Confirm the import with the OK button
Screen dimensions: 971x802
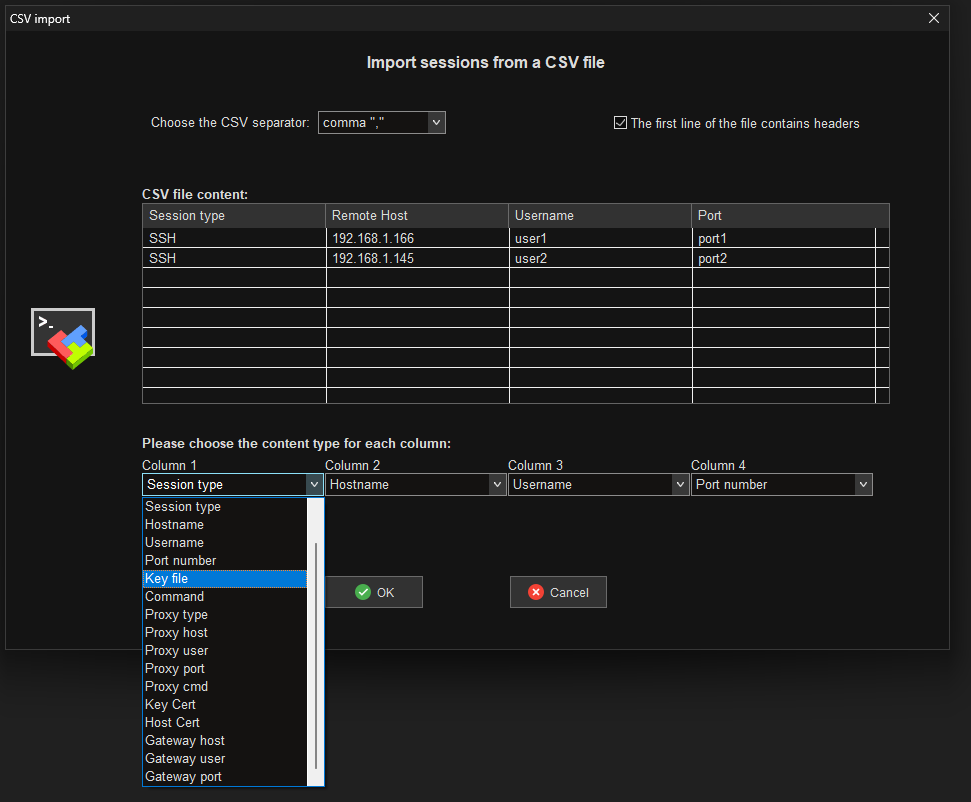pyautogui.click(x=374, y=591)
